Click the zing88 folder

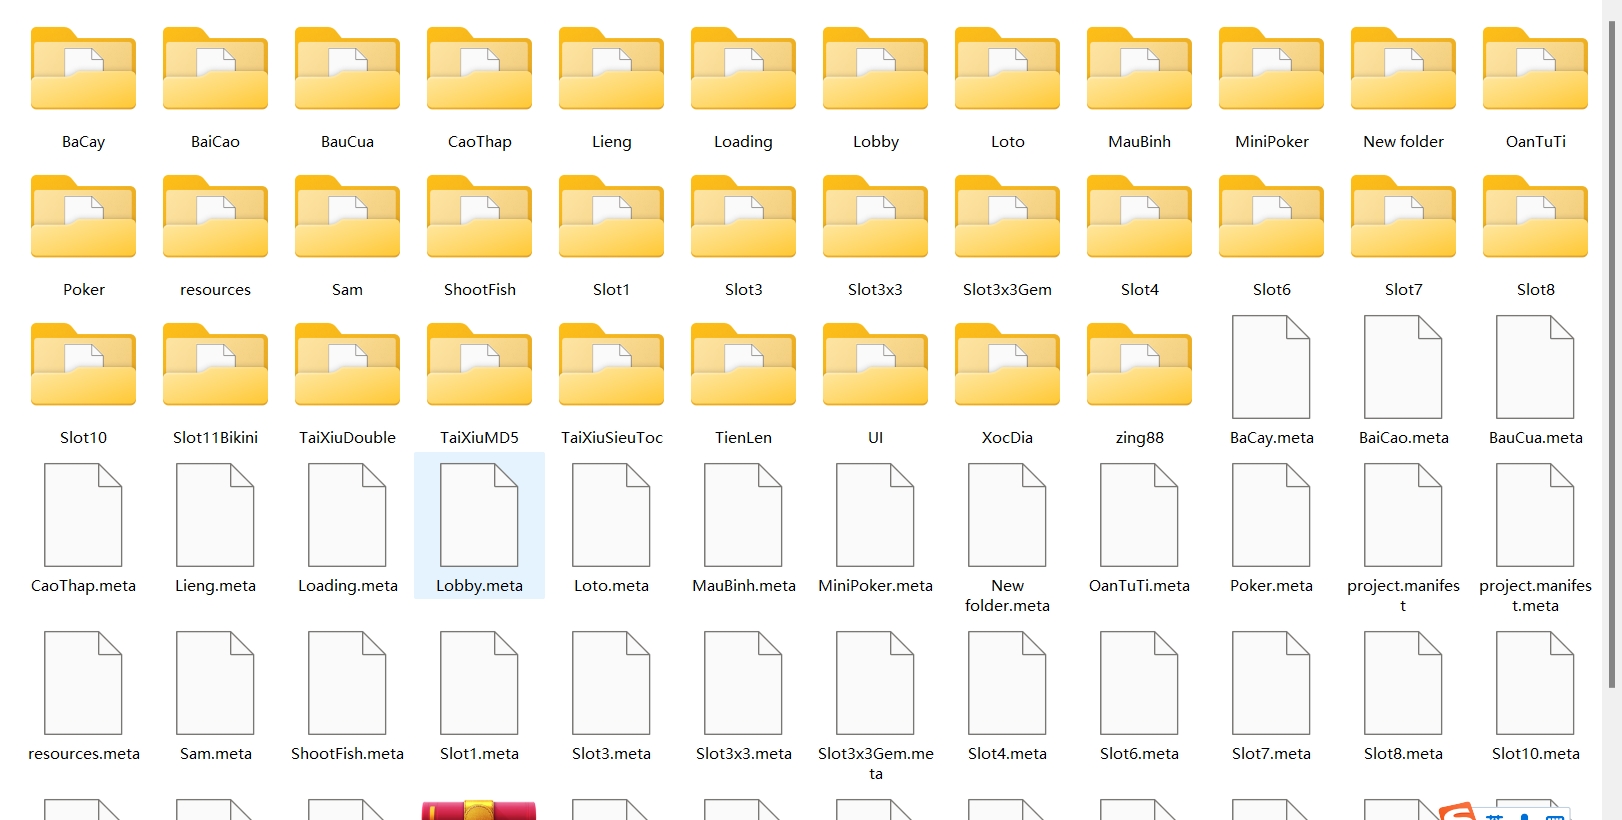point(1139,367)
